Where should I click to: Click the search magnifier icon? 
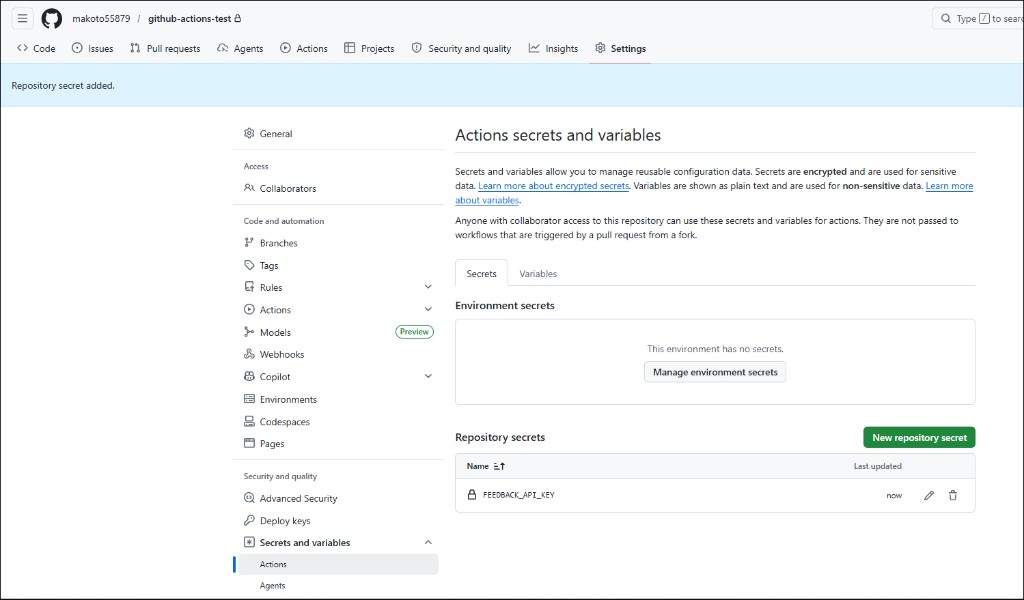pyautogui.click(x=946, y=18)
